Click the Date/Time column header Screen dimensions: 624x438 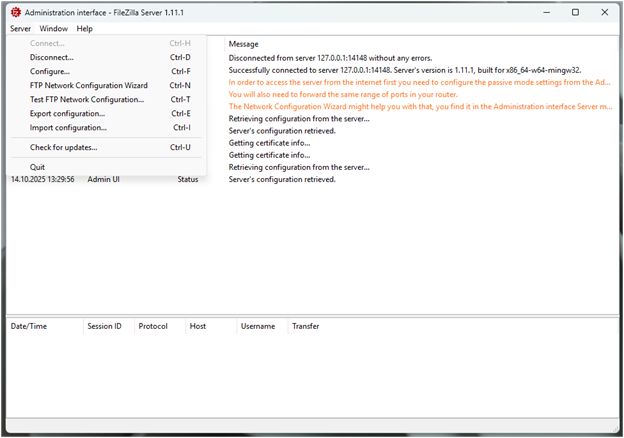point(28,326)
